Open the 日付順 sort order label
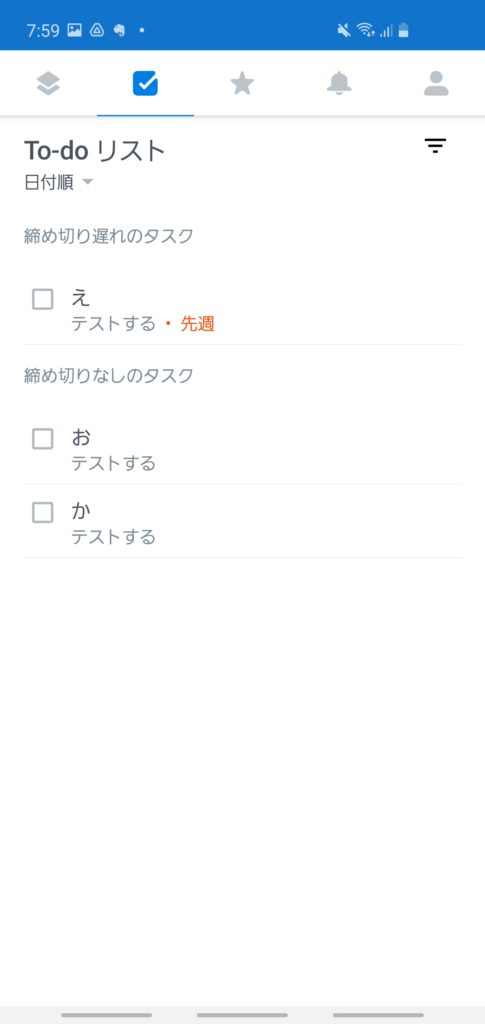The image size is (485, 1024). pyautogui.click(x=49, y=182)
